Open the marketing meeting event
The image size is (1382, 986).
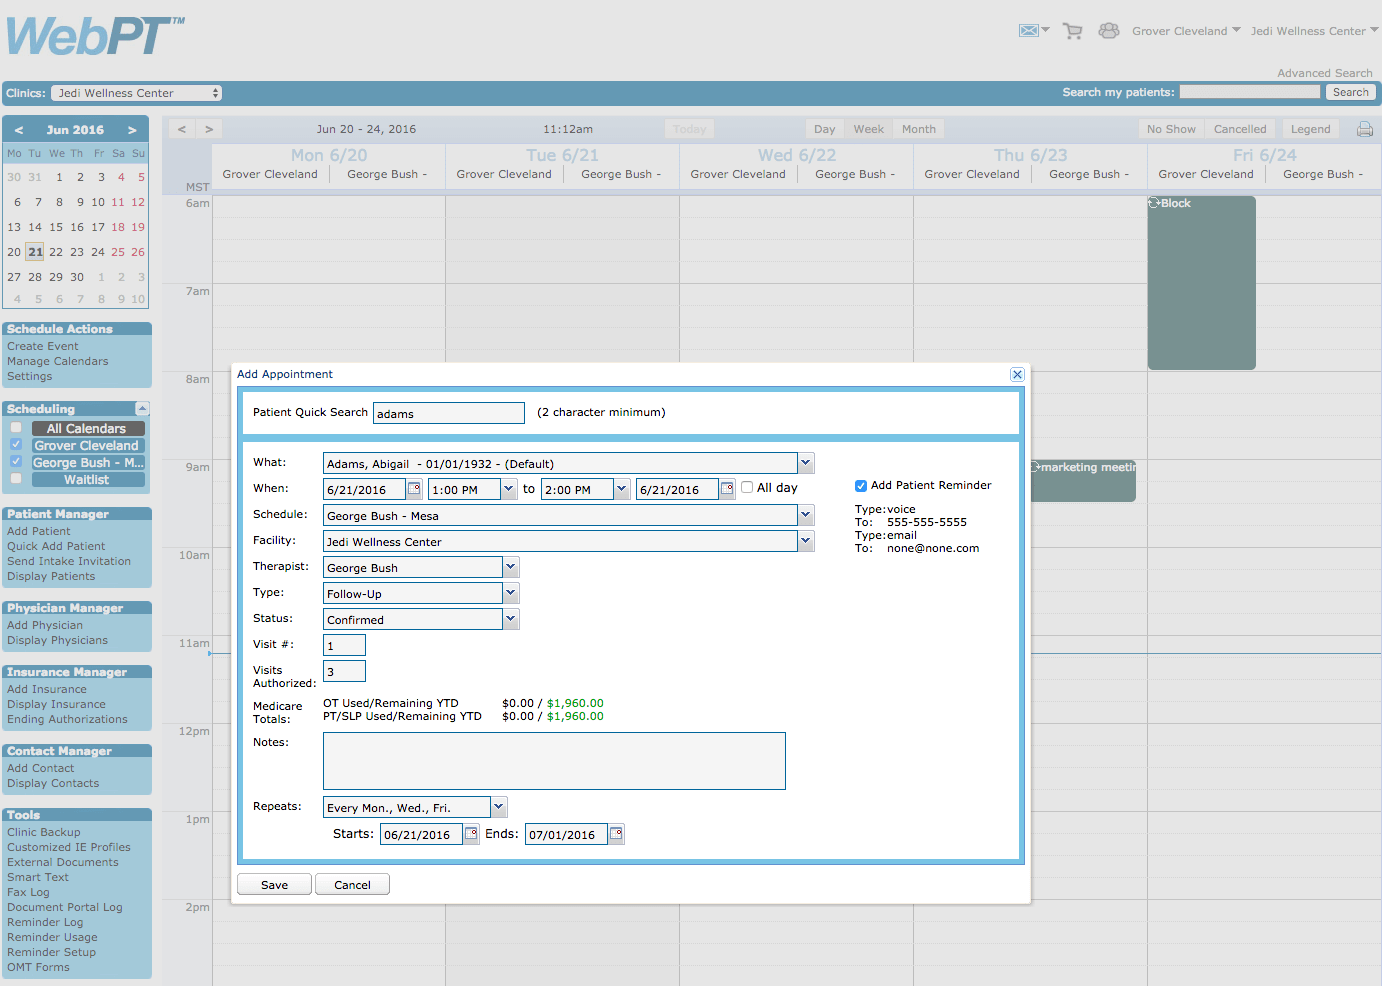click(1083, 480)
